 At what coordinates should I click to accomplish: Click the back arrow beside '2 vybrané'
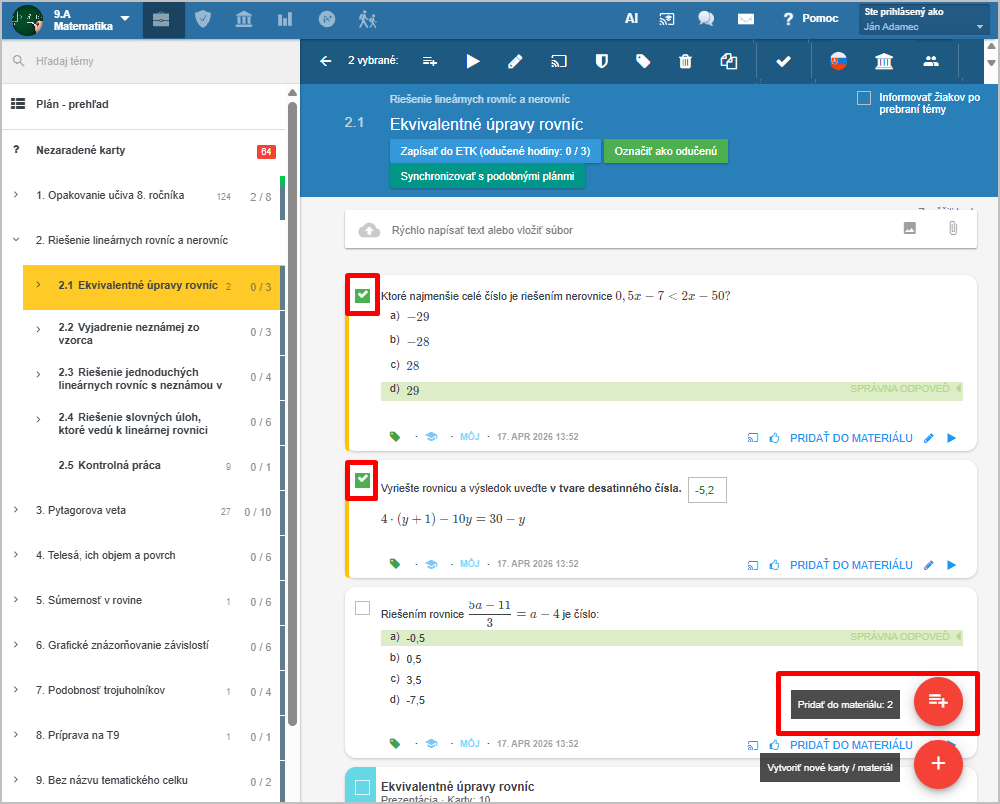[325, 61]
